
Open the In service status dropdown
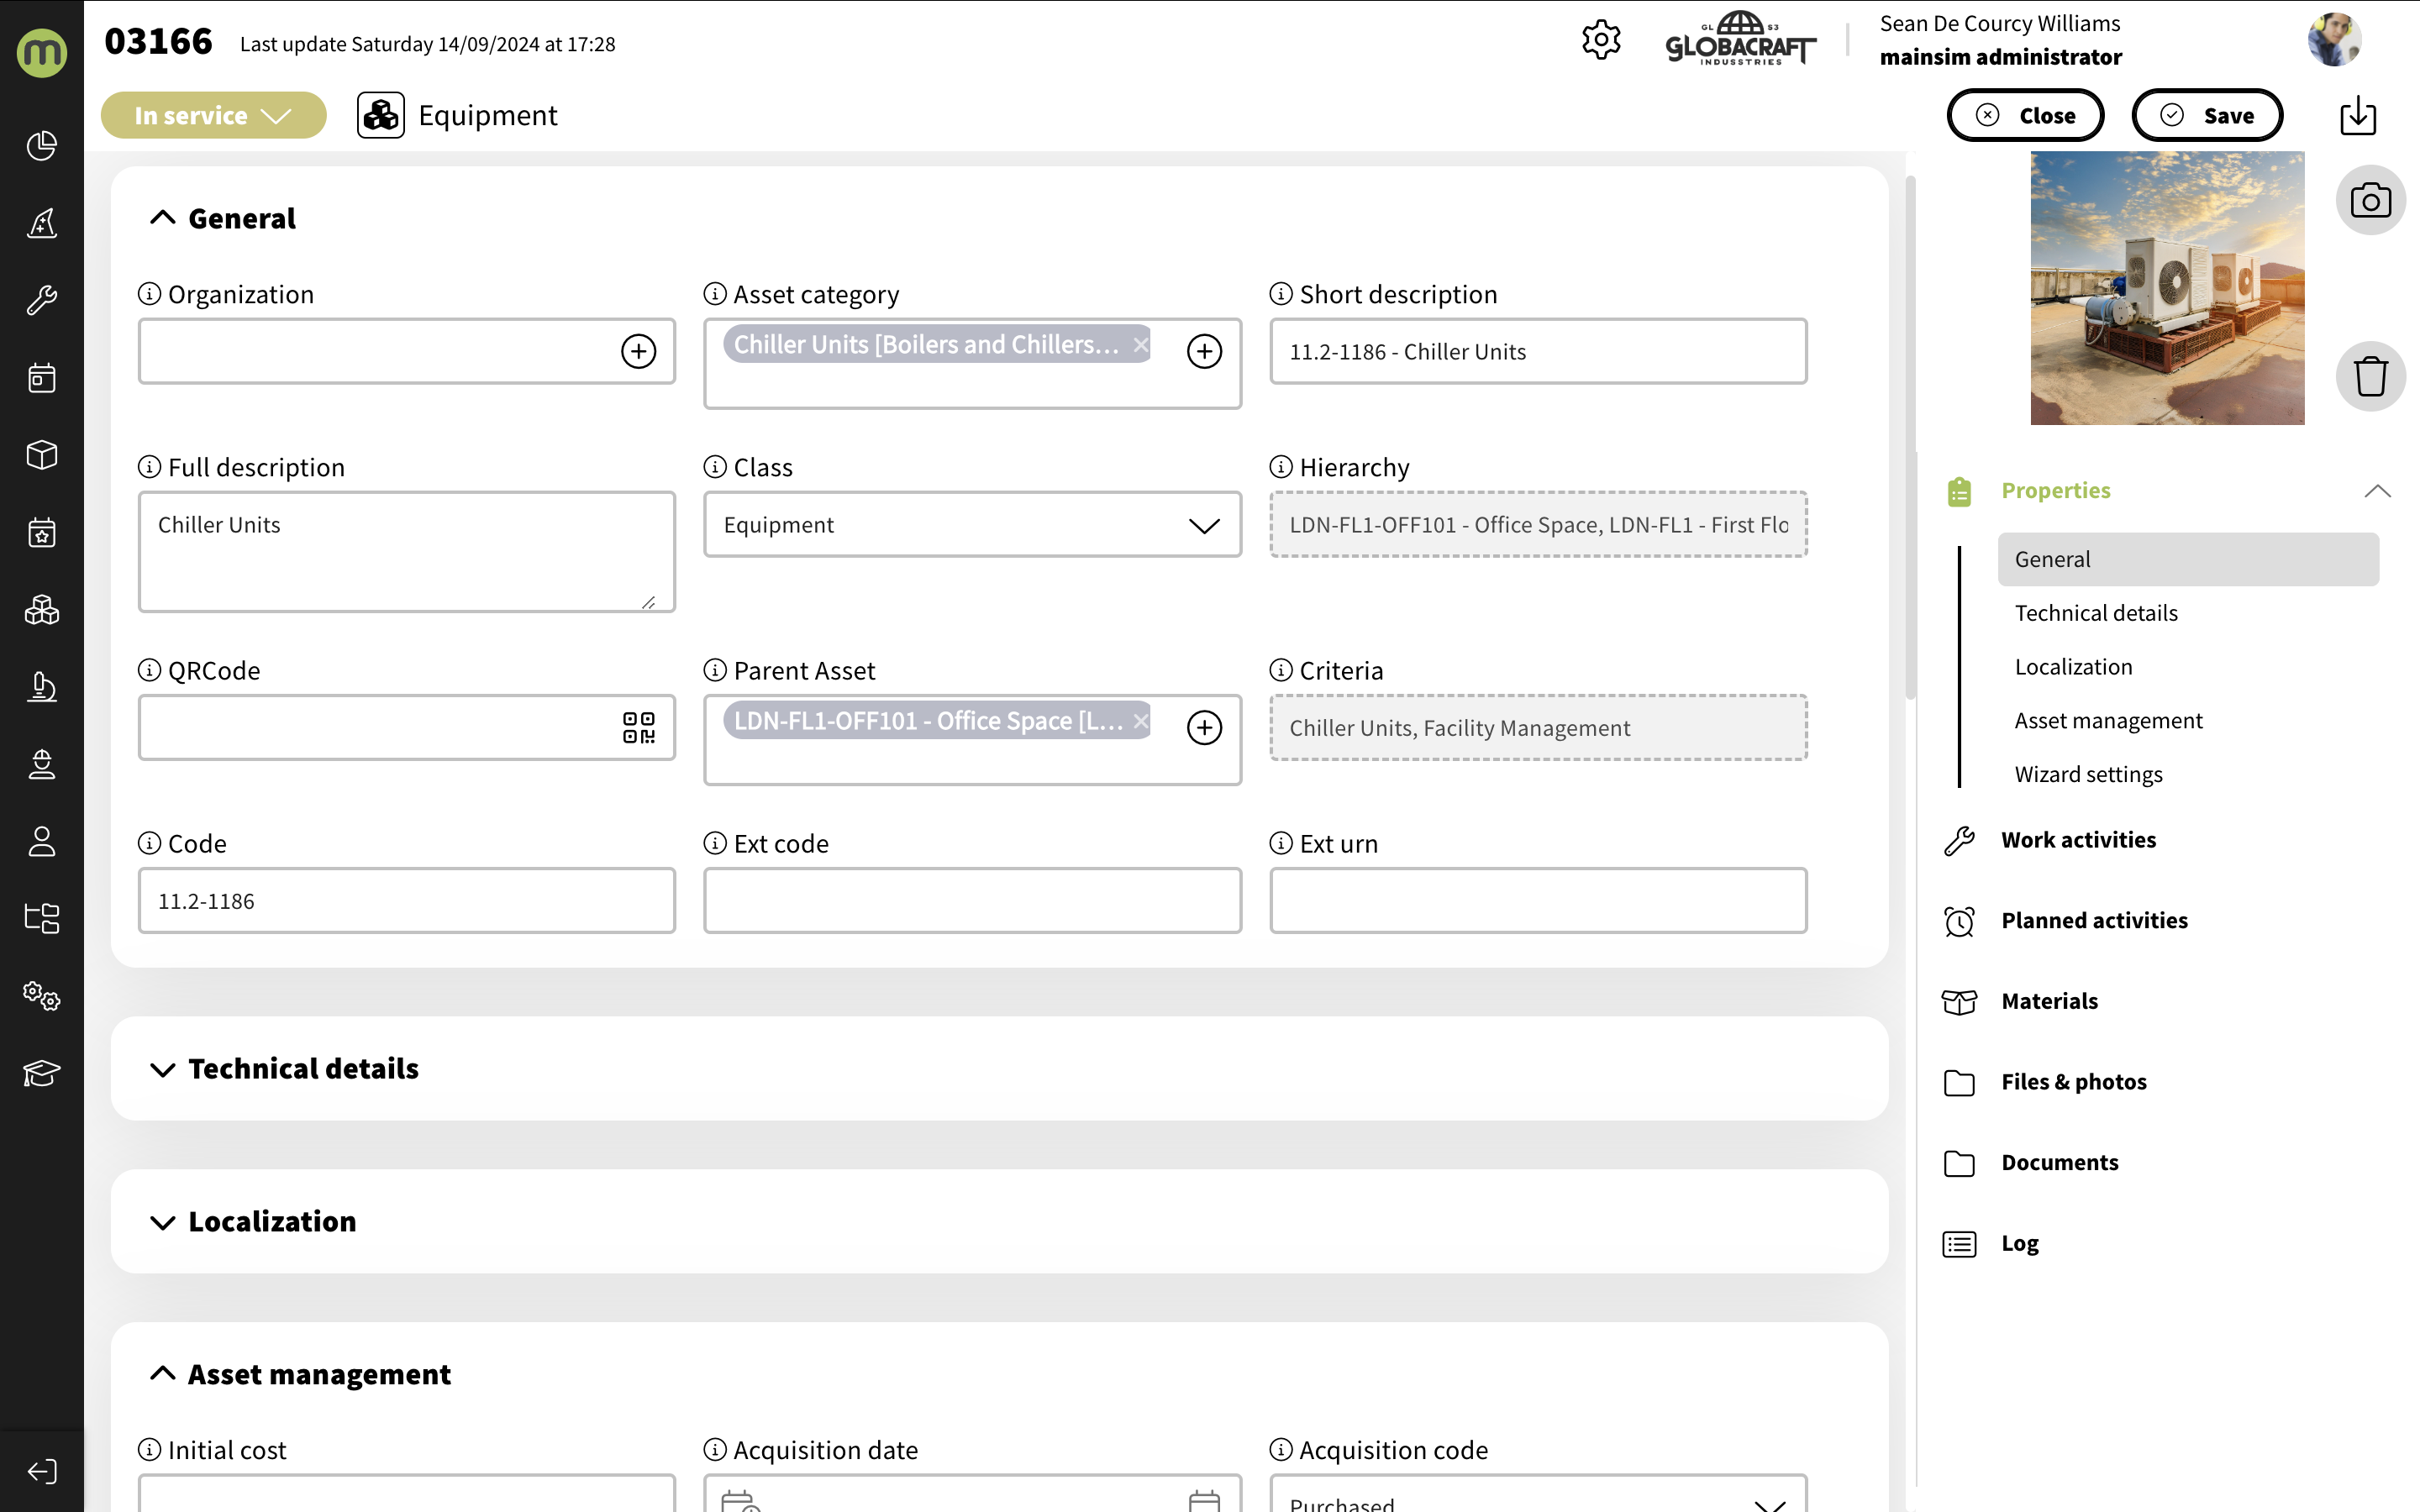pyautogui.click(x=213, y=116)
